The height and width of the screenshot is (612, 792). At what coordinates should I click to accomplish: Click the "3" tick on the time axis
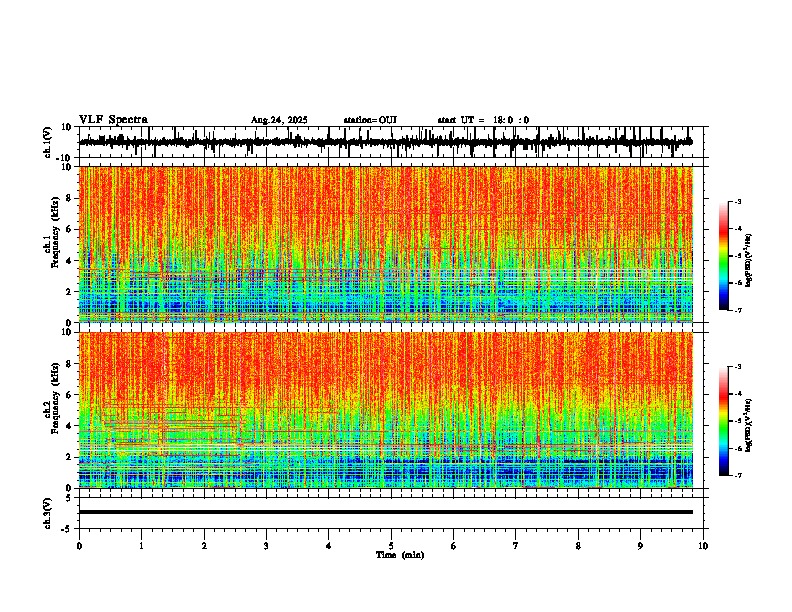click(x=266, y=546)
